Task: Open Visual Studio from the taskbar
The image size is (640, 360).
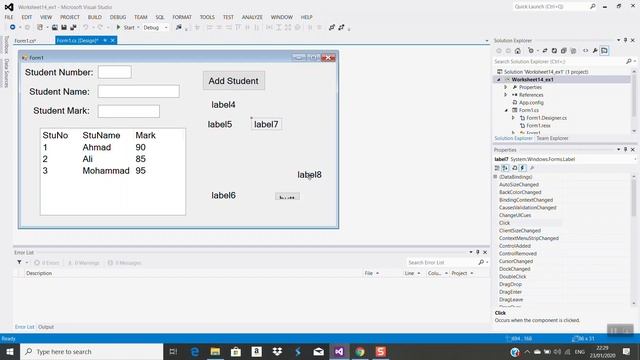Action: [339, 351]
